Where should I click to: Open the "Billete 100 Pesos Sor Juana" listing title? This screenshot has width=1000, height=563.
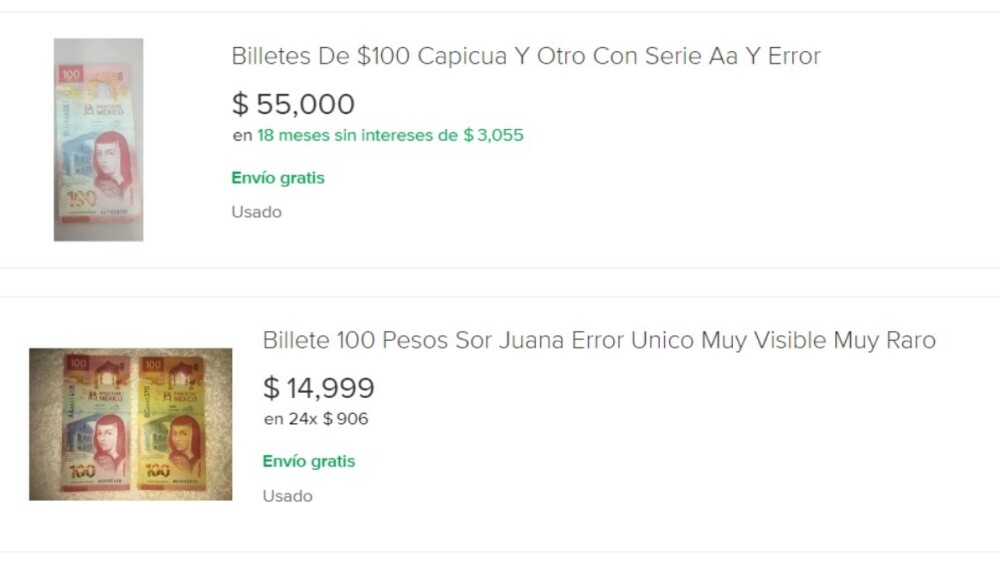tap(598, 340)
